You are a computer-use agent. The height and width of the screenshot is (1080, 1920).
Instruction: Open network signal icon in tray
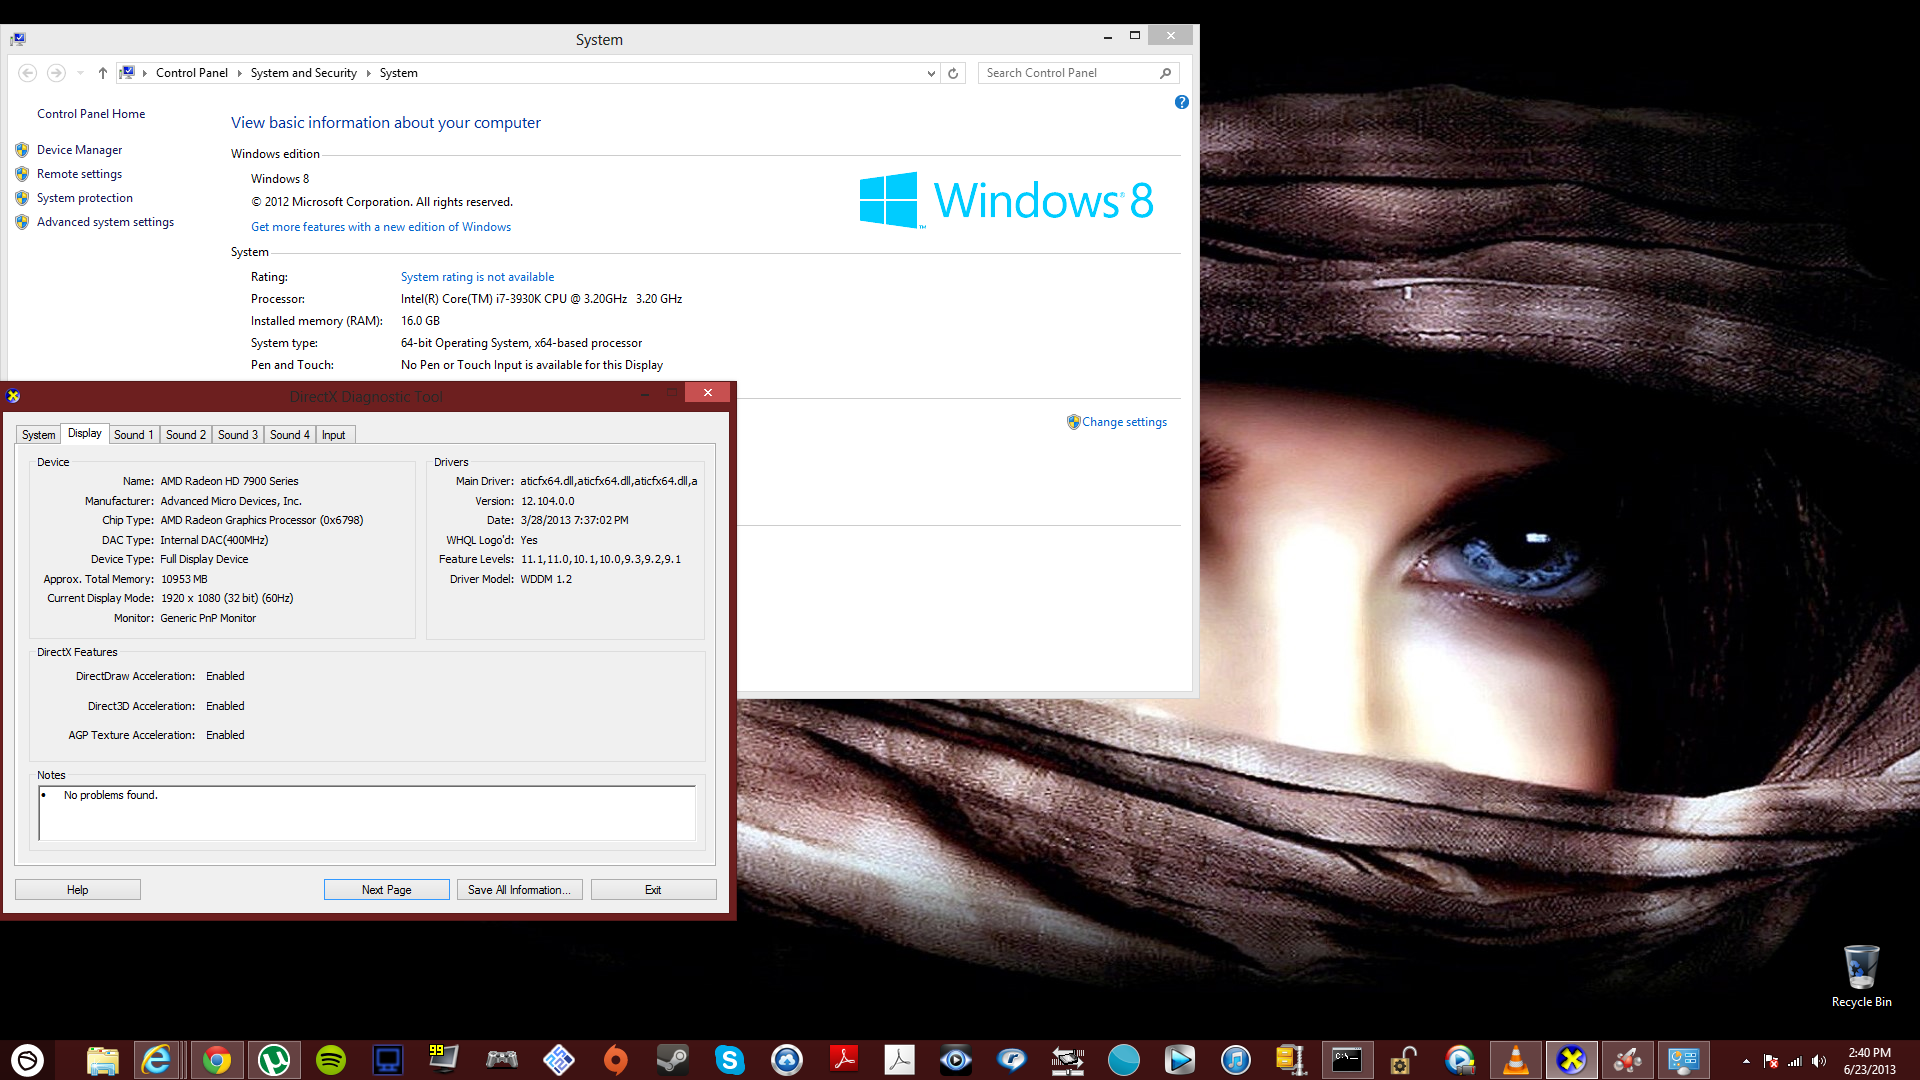1795,1061
